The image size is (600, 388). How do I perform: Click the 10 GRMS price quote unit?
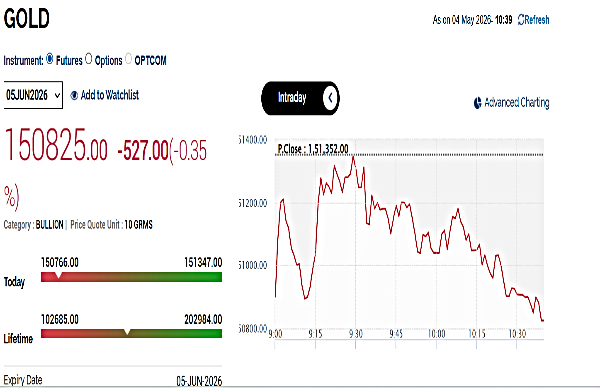[139, 225]
